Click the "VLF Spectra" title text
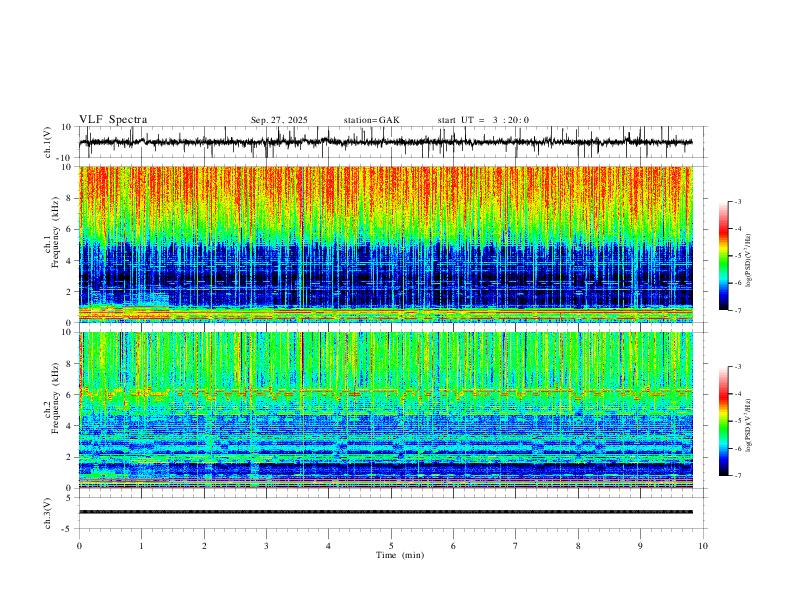The height and width of the screenshot is (612, 792). point(113,120)
